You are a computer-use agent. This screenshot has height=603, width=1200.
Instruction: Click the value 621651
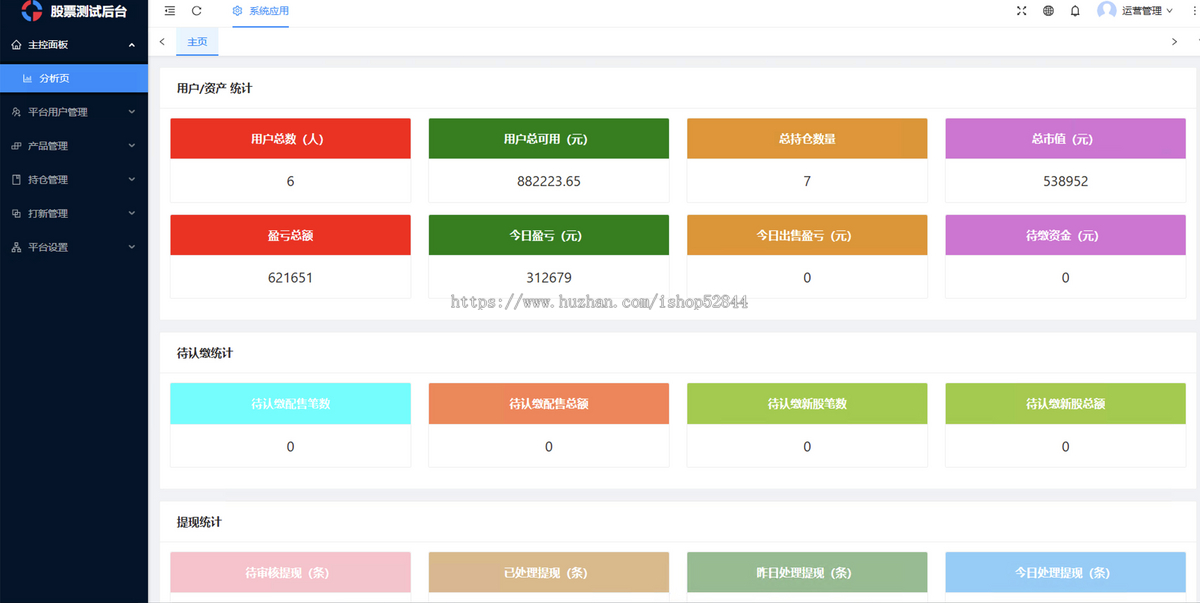[290, 278]
